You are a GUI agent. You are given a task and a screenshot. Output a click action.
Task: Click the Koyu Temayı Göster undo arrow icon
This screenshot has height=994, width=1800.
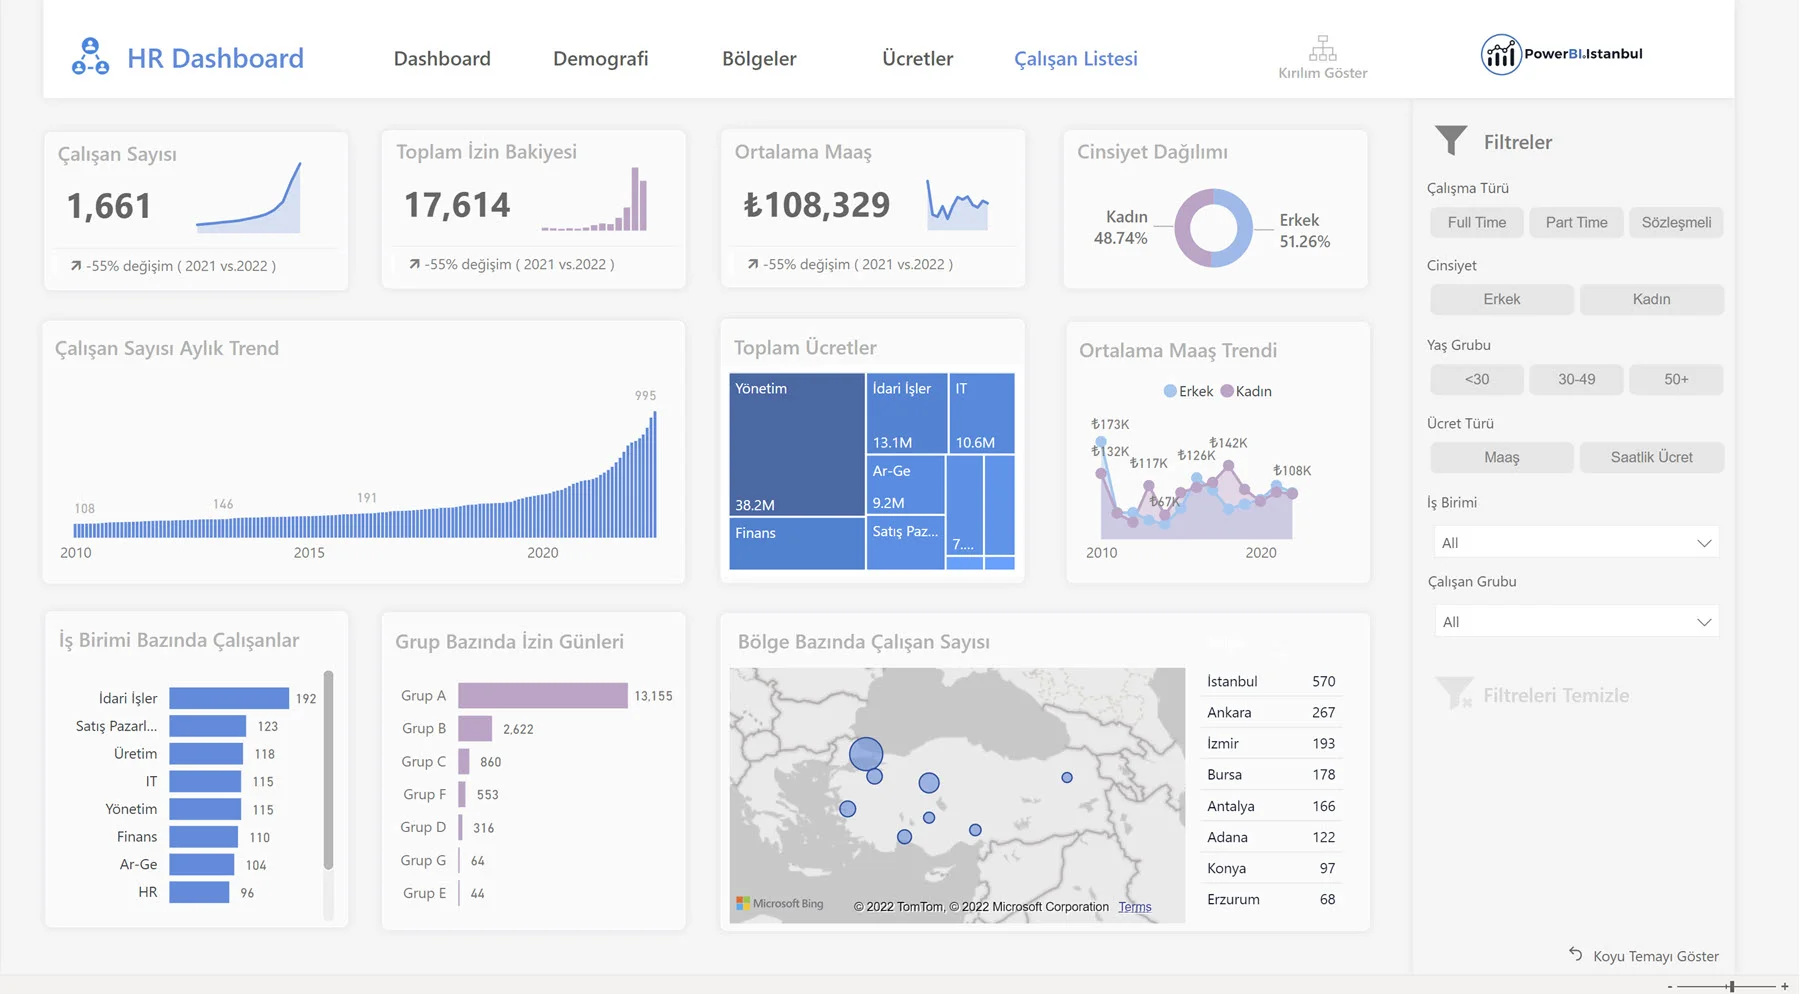pyautogui.click(x=1576, y=954)
